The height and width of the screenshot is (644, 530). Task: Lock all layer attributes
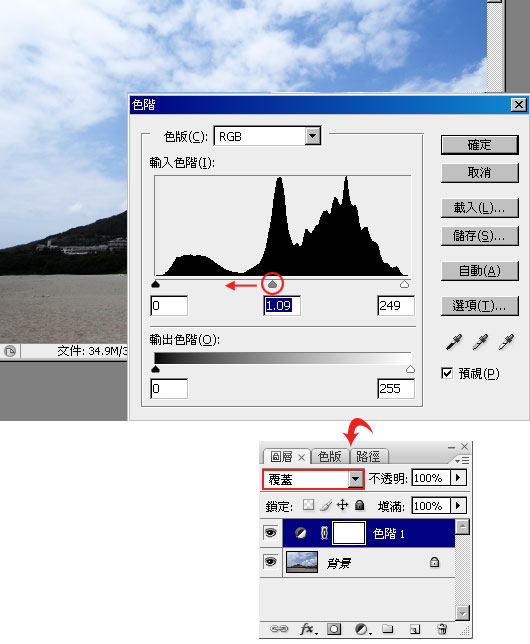click(359, 505)
